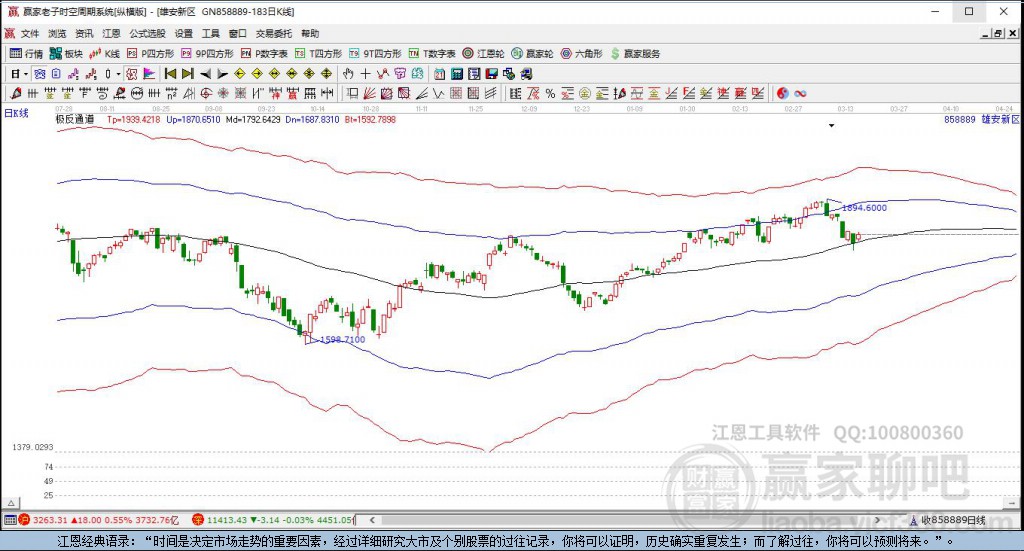Restore the inner MDI child window
This screenshot has height=551, width=1024.
click(998, 33)
